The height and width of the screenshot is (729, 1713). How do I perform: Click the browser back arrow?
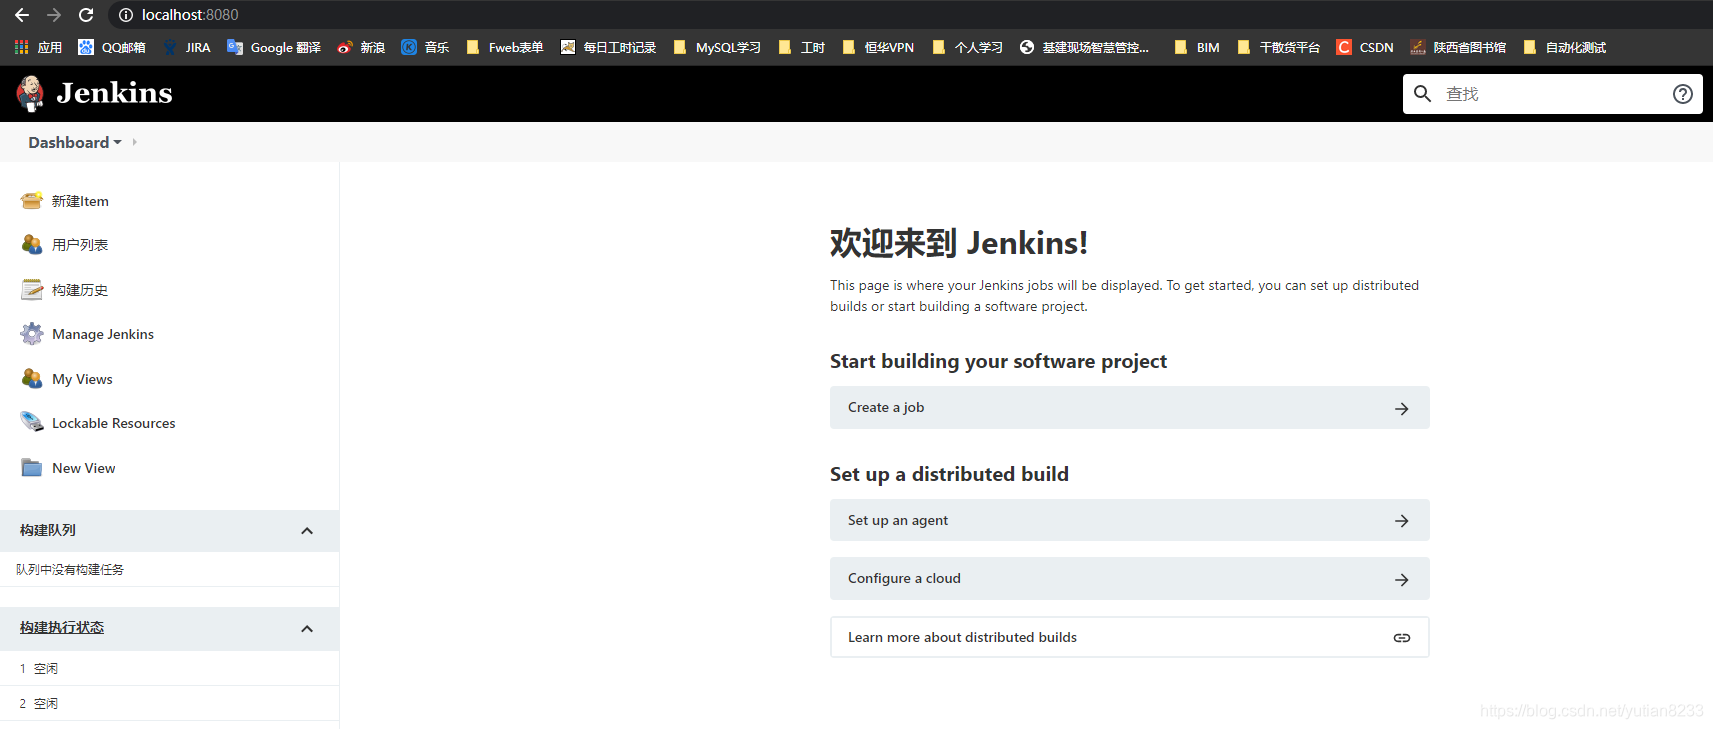pyautogui.click(x=22, y=15)
